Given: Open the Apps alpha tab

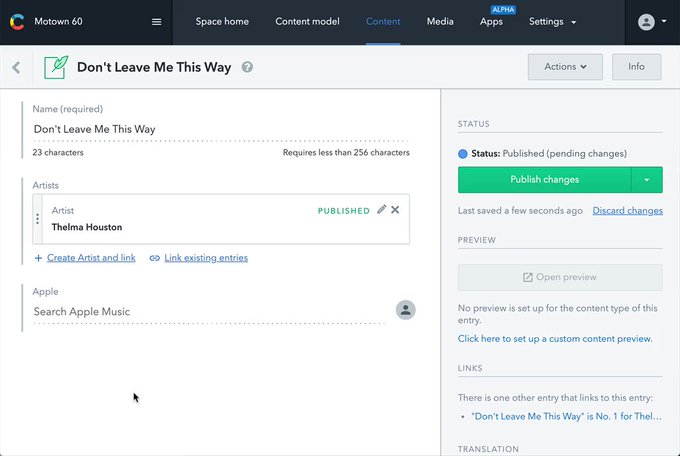Looking at the screenshot, I should 491,22.
